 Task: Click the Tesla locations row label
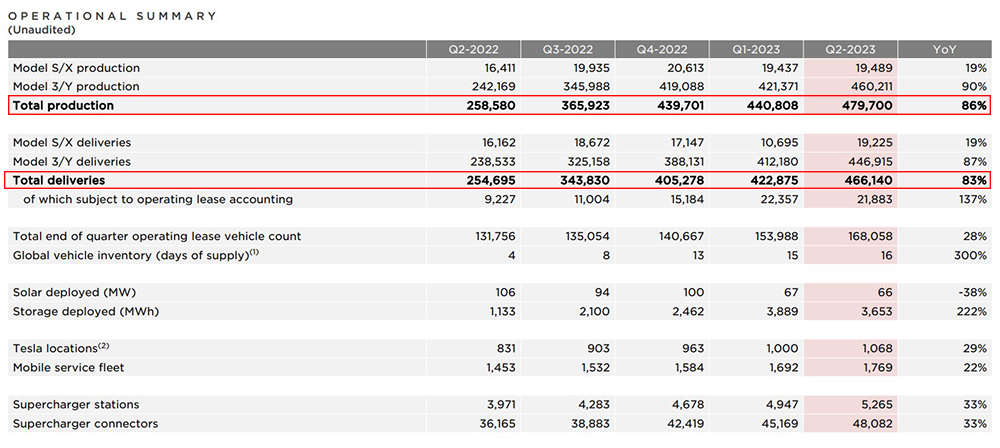coord(61,348)
